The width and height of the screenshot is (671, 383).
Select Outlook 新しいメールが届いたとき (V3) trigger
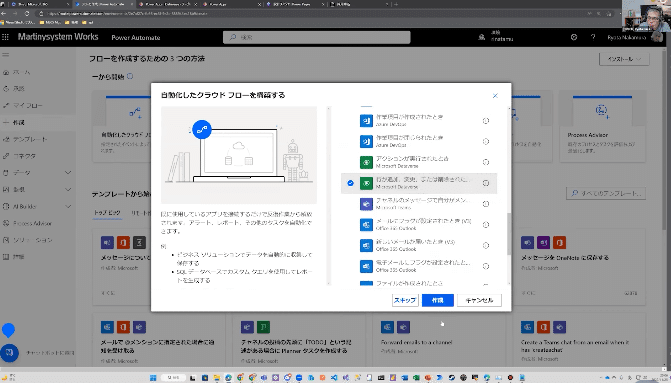point(419,246)
